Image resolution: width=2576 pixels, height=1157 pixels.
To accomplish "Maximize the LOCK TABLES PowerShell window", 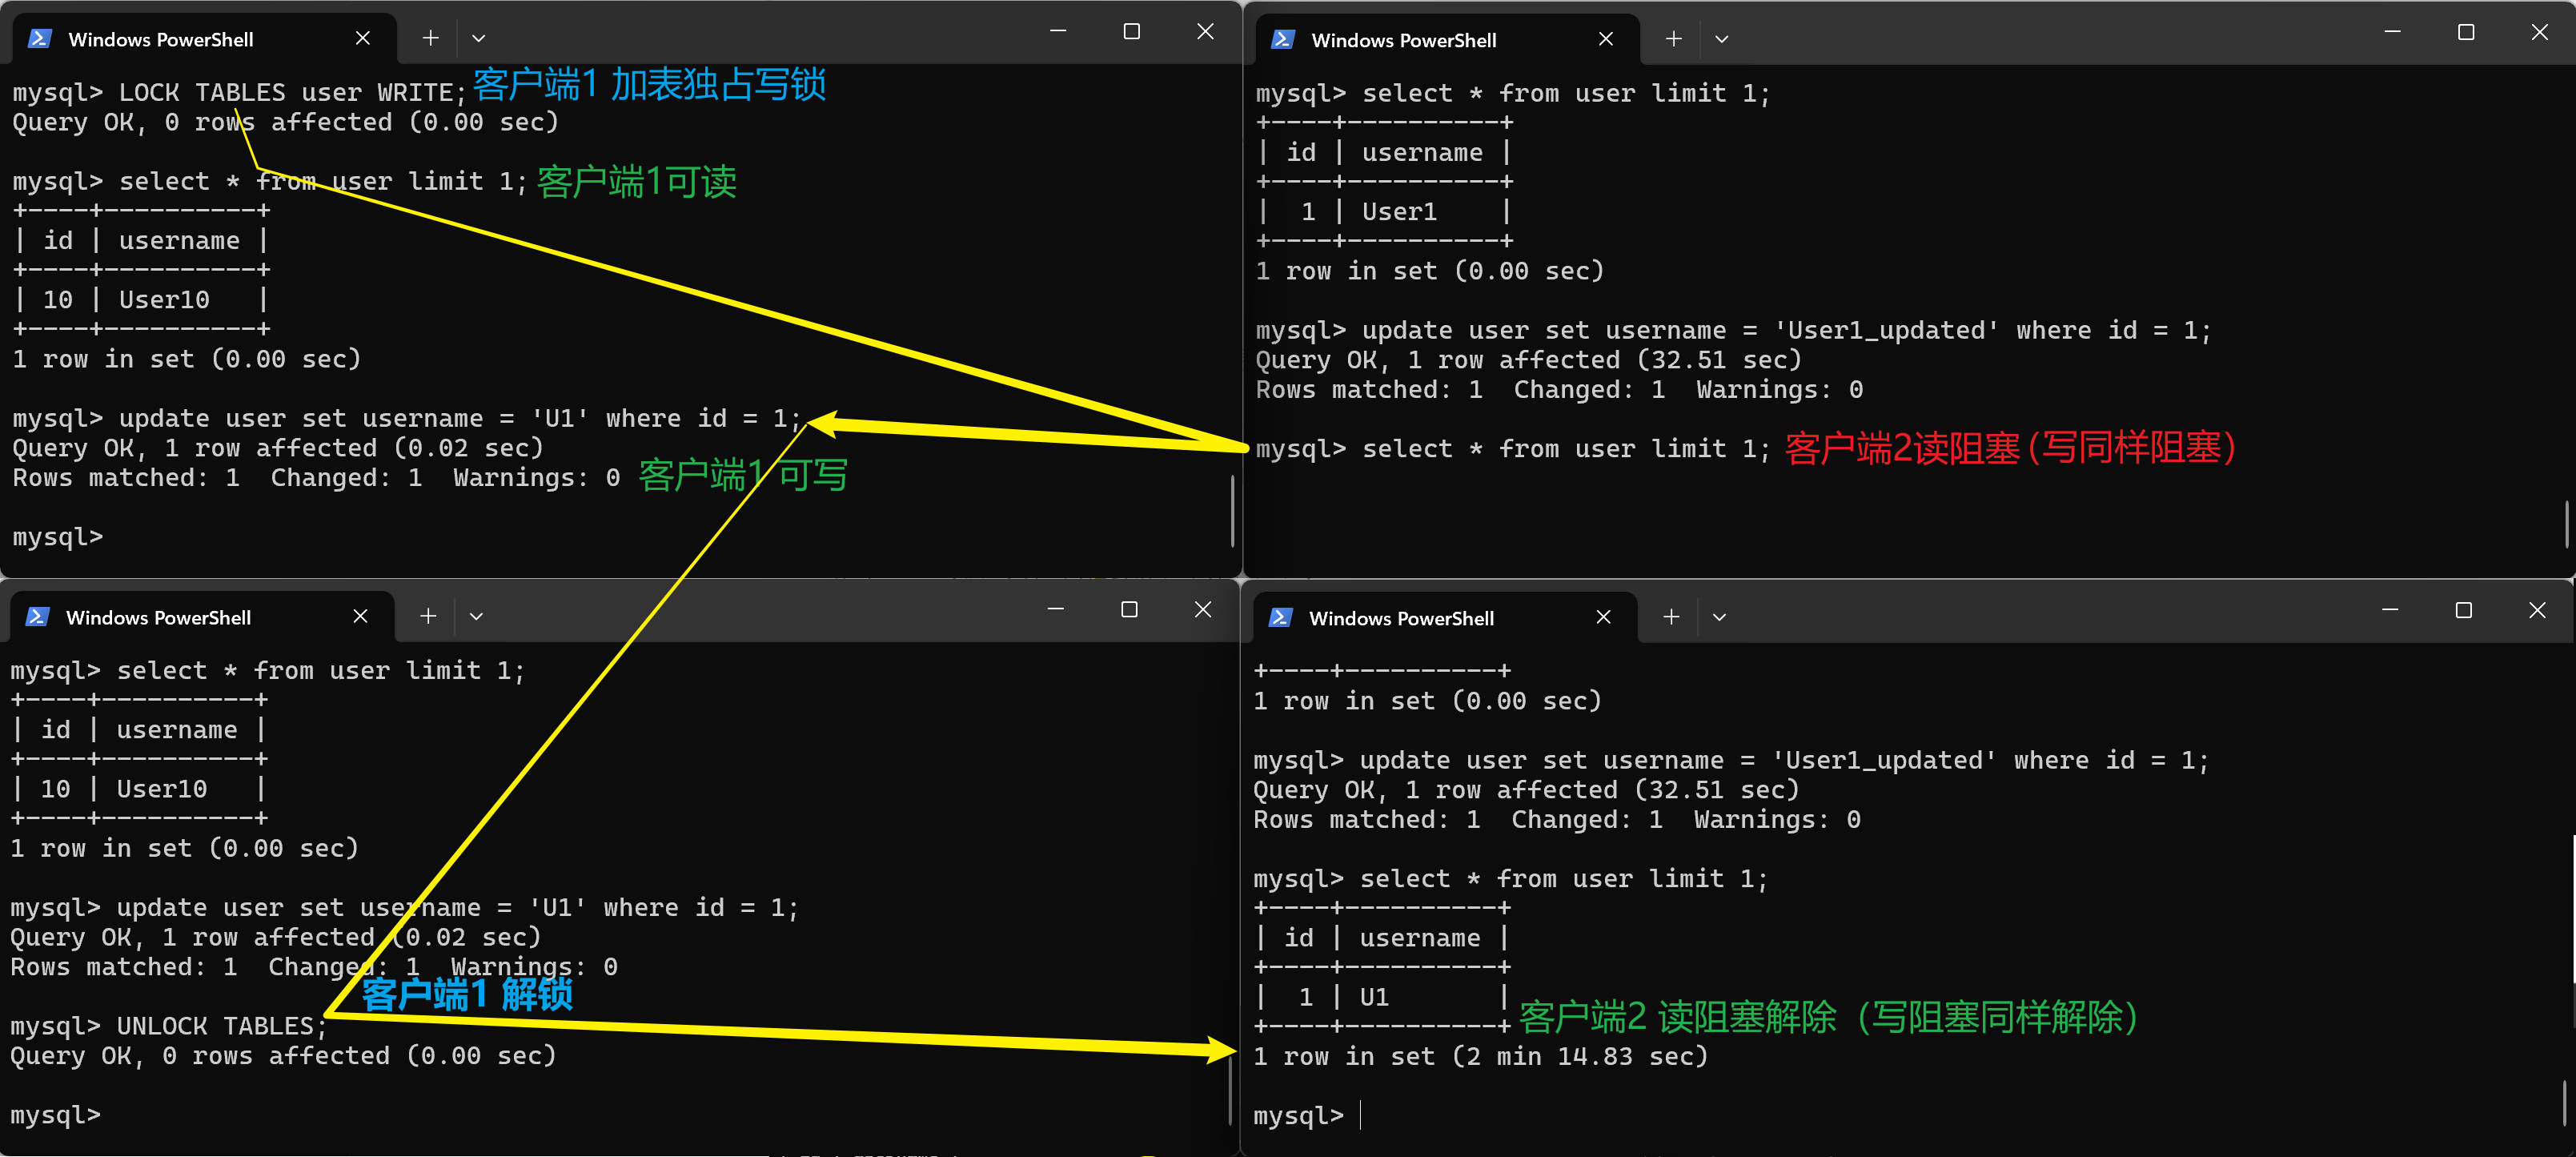I will 1131,32.
